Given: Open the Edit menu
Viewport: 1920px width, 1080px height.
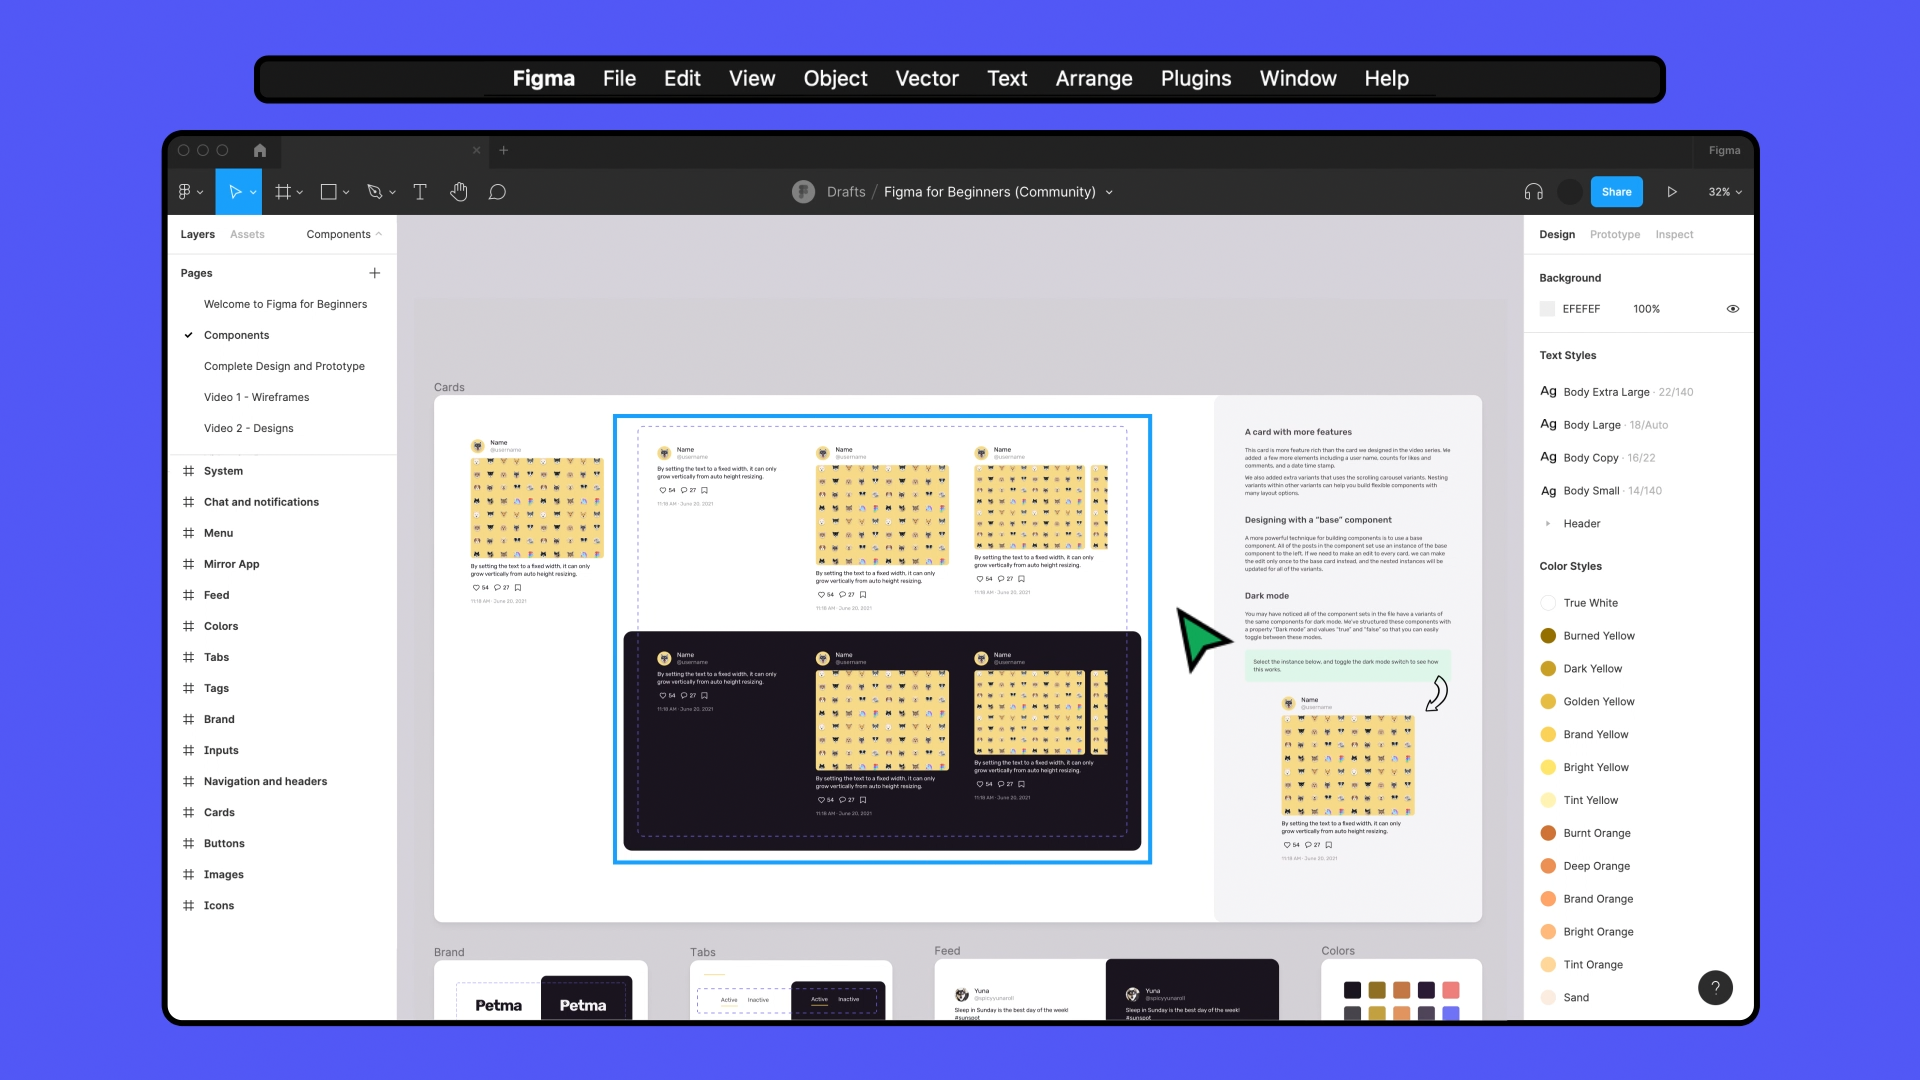Looking at the screenshot, I should (682, 78).
